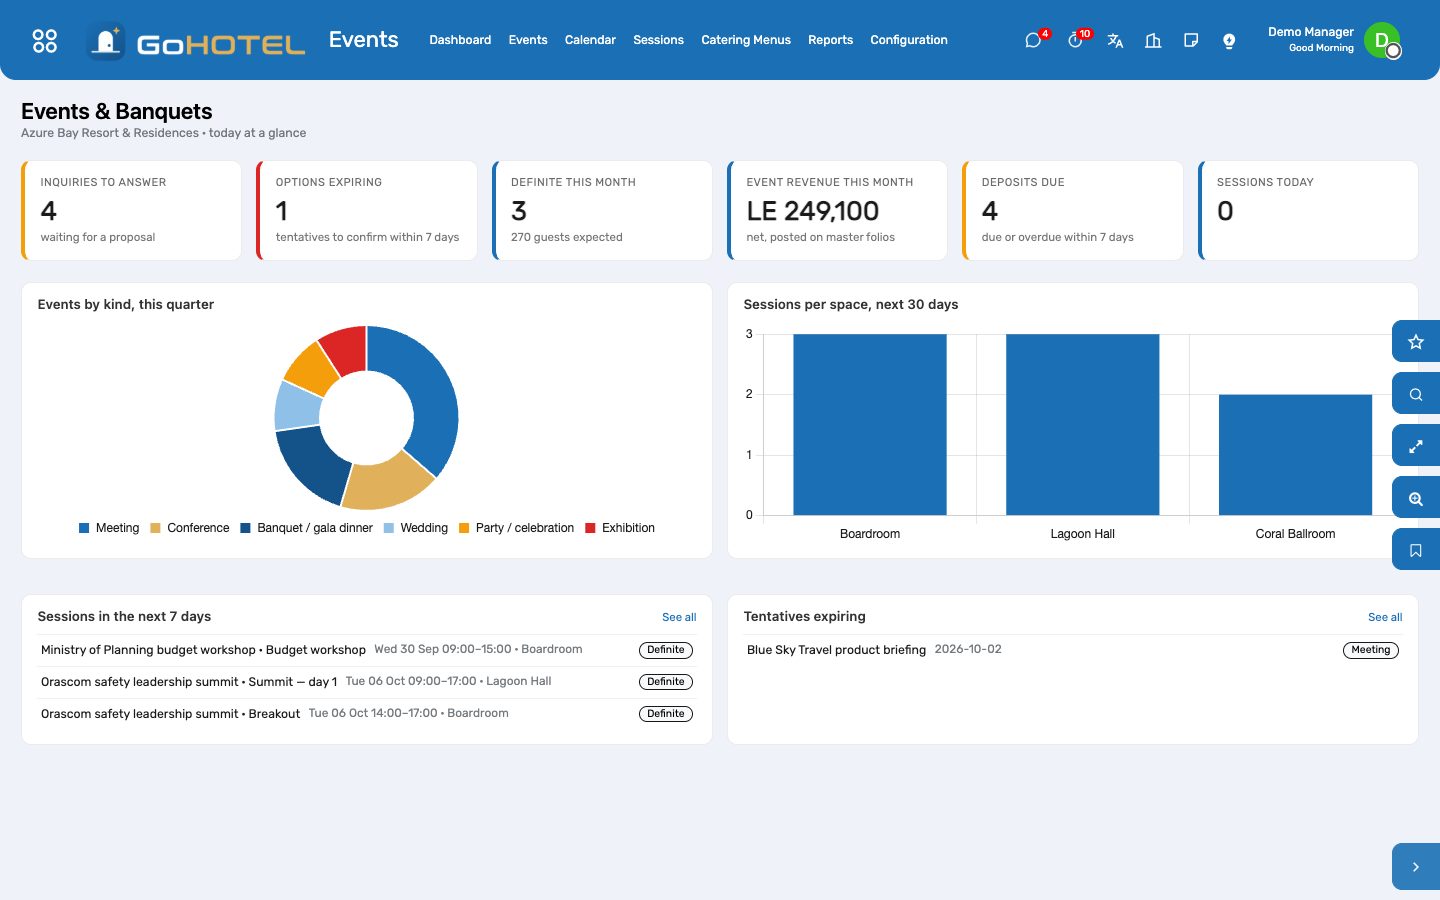Image resolution: width=1440 pixels, height=900 pixels.
Task: Open the Event Revenue This Month card
Action: coord(837,210)
